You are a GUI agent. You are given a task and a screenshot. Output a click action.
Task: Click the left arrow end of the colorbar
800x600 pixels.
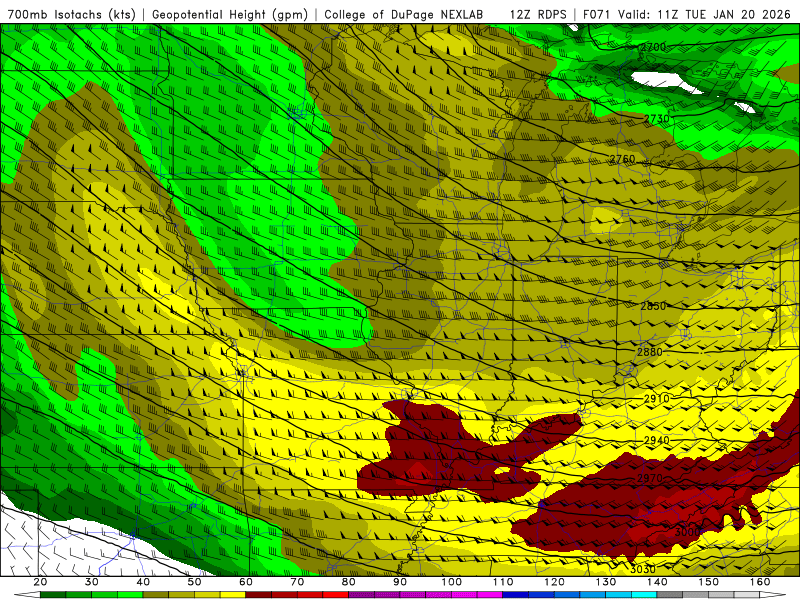coord(27,595)
